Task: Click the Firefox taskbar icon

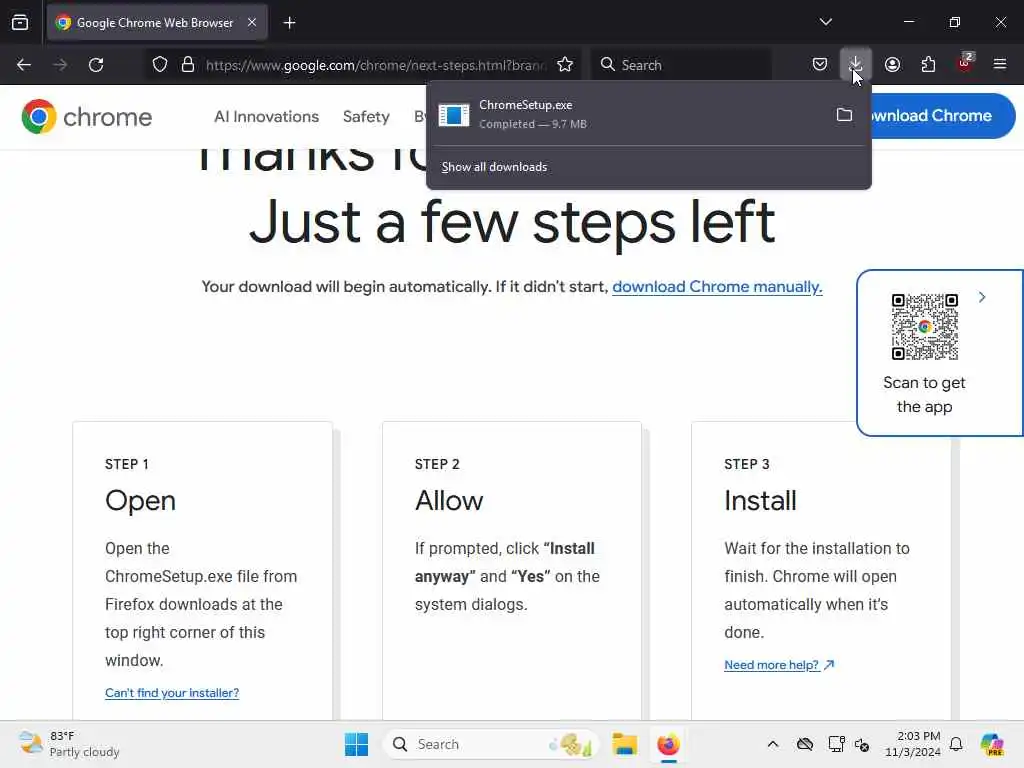Action: tap(668, 744)
